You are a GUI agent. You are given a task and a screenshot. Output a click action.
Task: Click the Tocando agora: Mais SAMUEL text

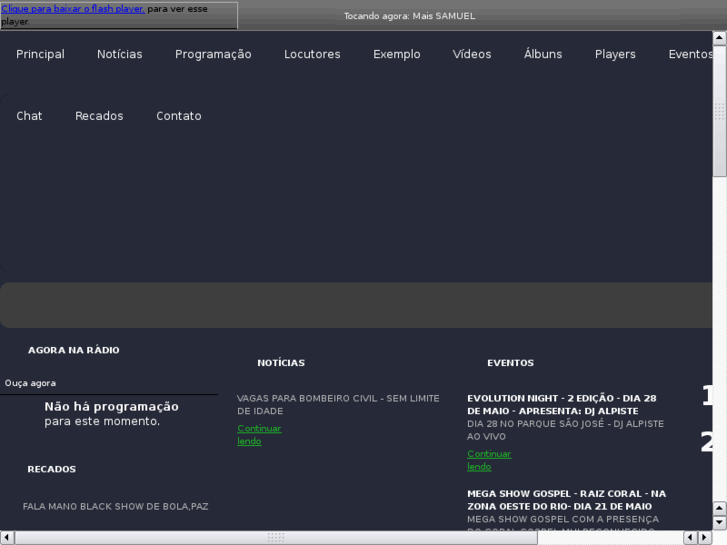click(x=409, y=16)
